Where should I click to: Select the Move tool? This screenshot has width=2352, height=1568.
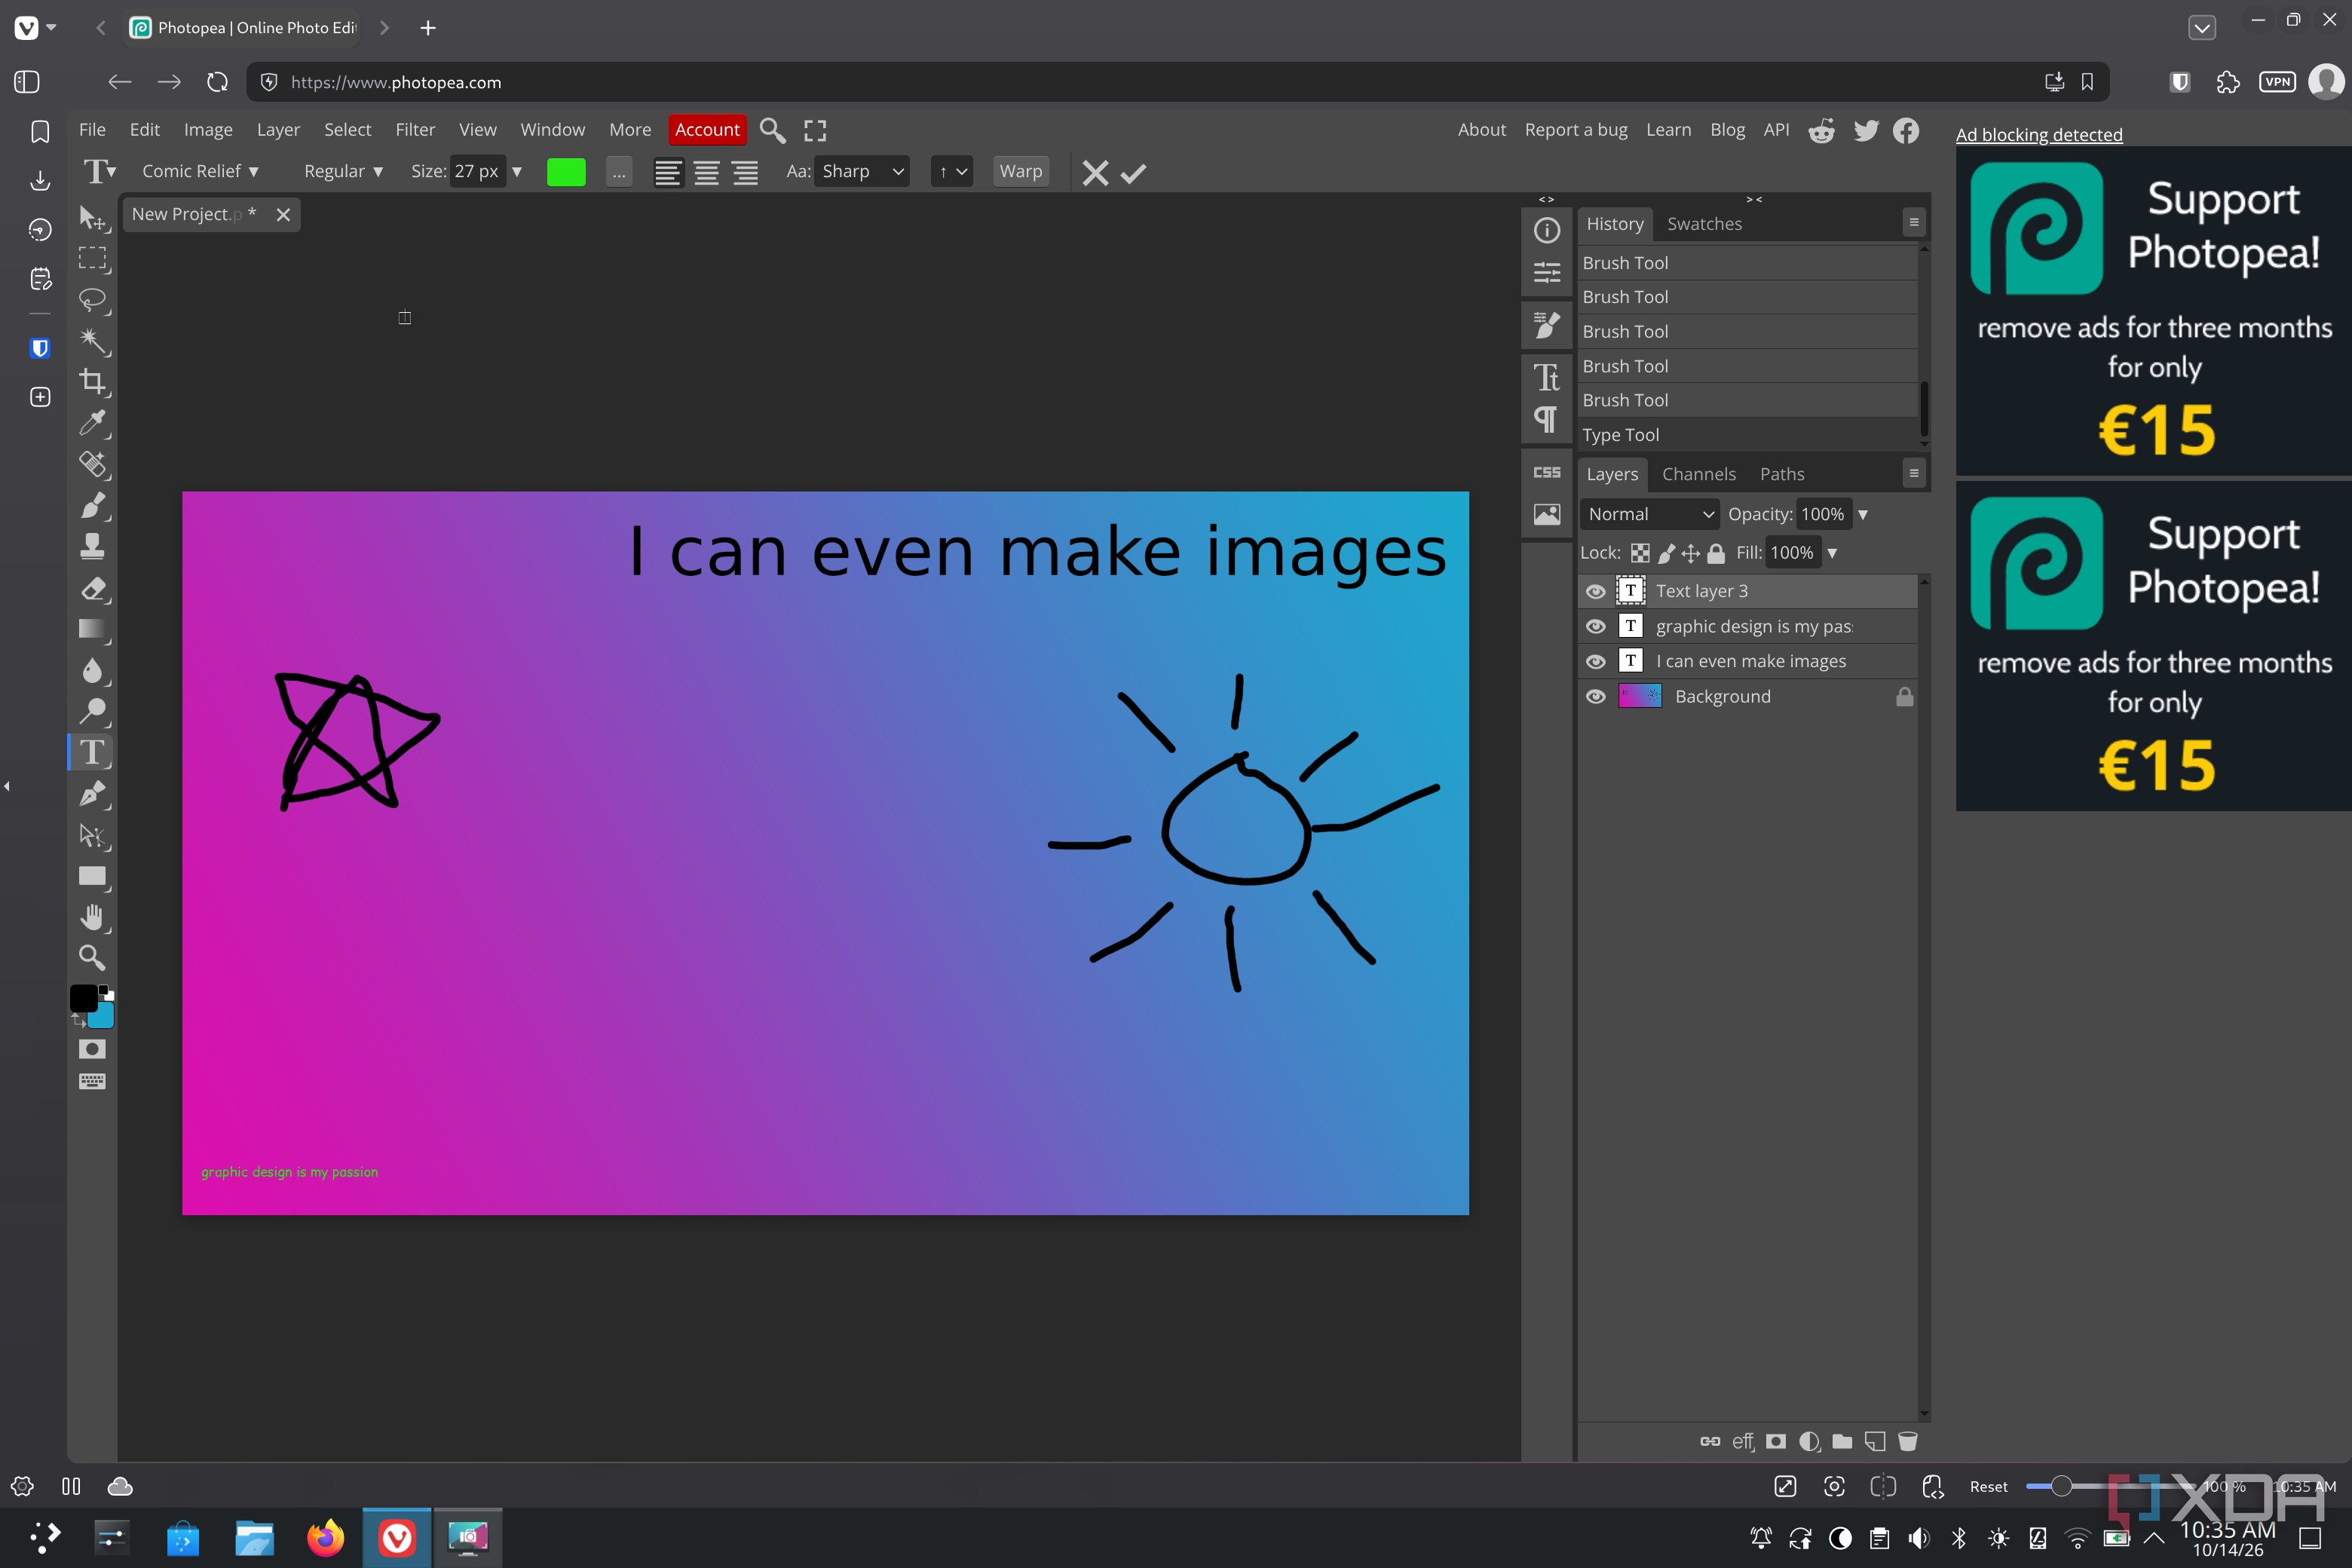(x=92, y=217)
